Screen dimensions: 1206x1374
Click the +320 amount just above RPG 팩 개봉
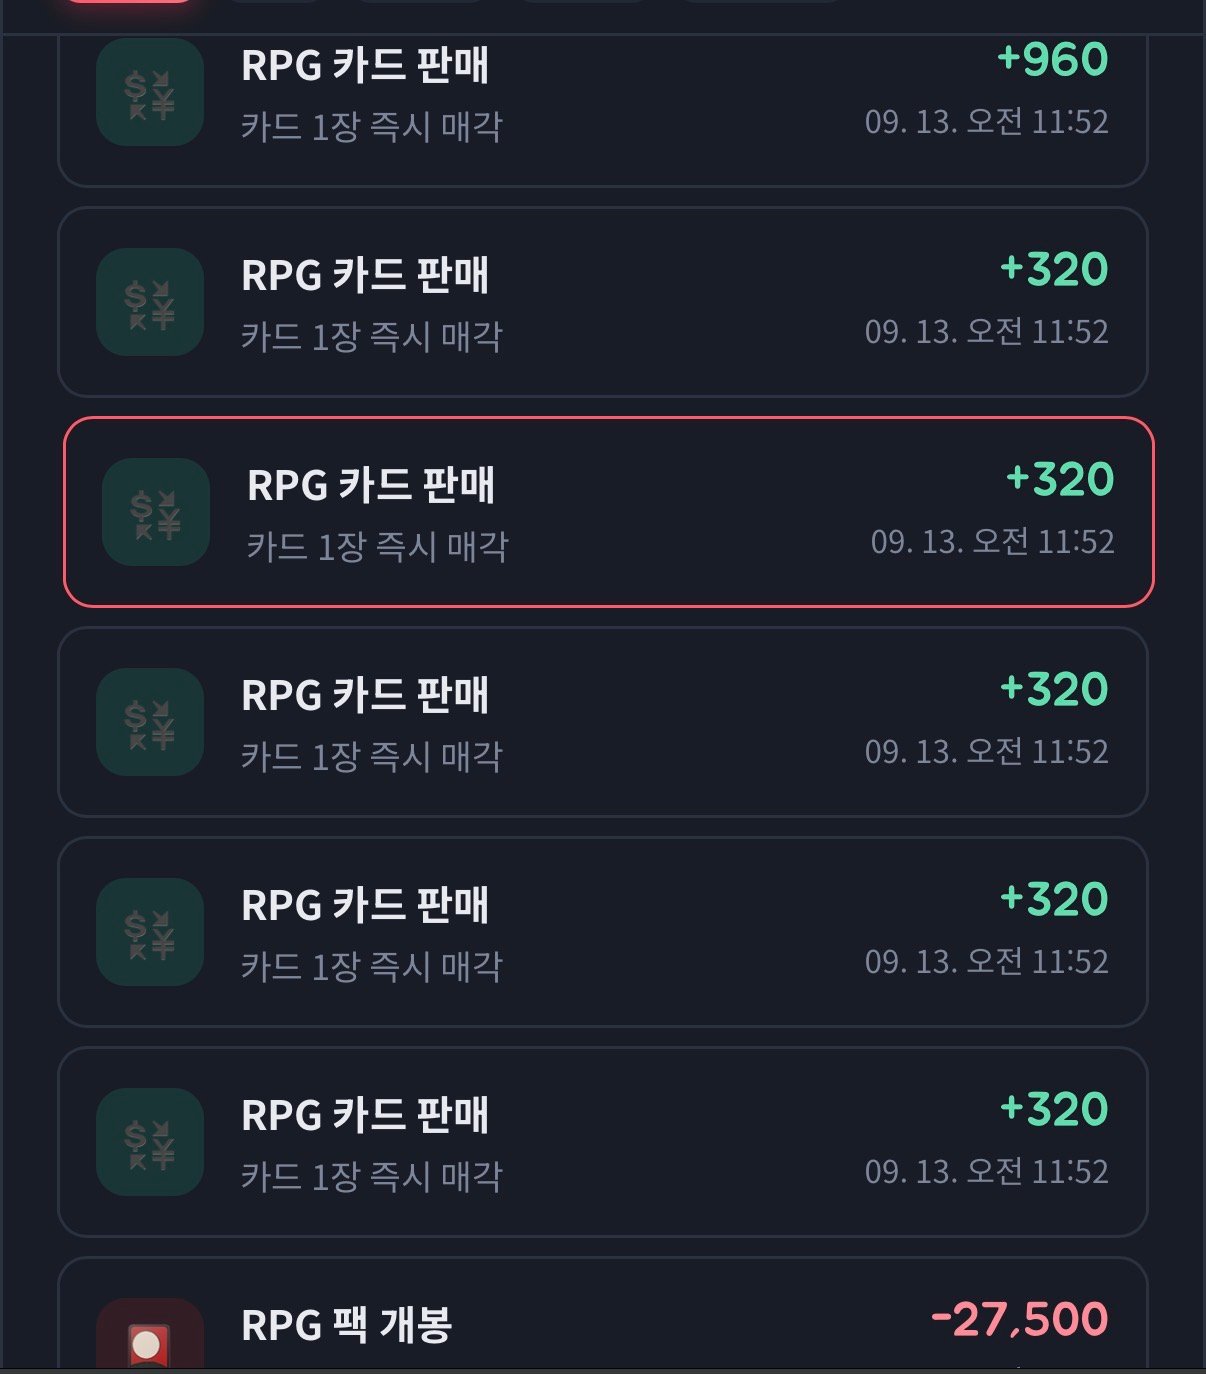pyautogui.click(x=1054, y=1110)
